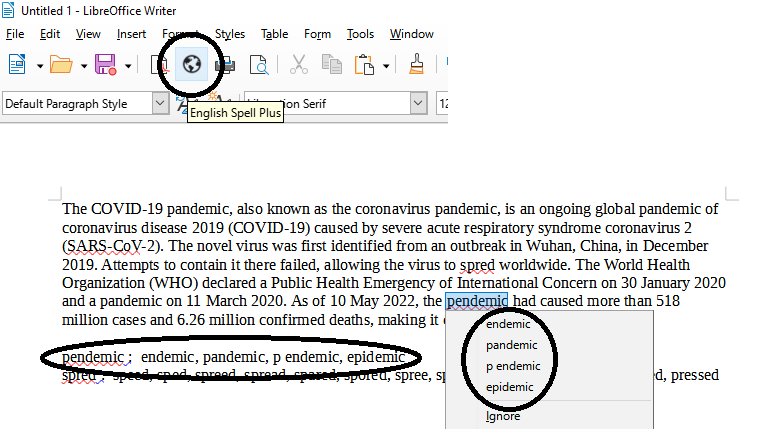Click the word 'pressed' at line end
This screenshot has width=768, height=432.
(695, 375)
